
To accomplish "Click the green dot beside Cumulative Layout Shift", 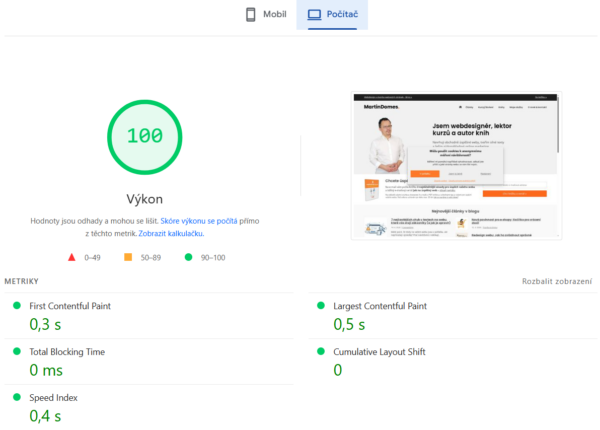I will tap(321, 351).
